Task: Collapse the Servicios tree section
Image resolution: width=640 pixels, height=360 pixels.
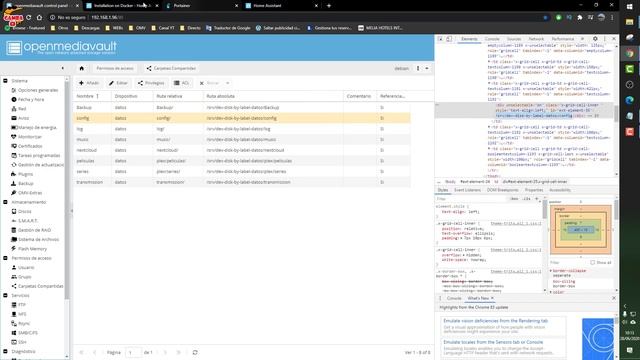Action: coord(5,296)
